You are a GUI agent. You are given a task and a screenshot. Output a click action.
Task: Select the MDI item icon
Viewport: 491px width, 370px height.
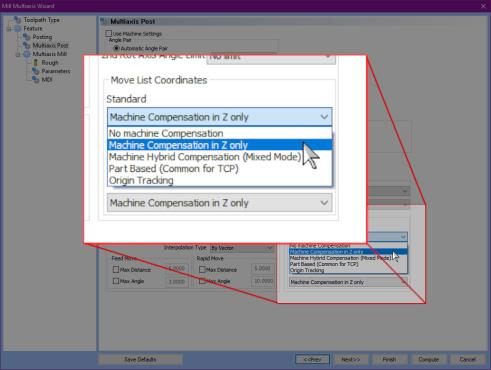pyautogui.click(x=36, y=80)
